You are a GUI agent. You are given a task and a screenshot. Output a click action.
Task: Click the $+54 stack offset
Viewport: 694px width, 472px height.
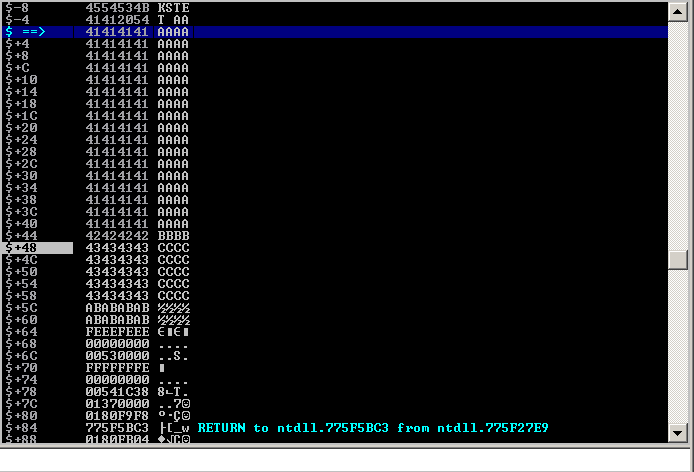[22, 283]
